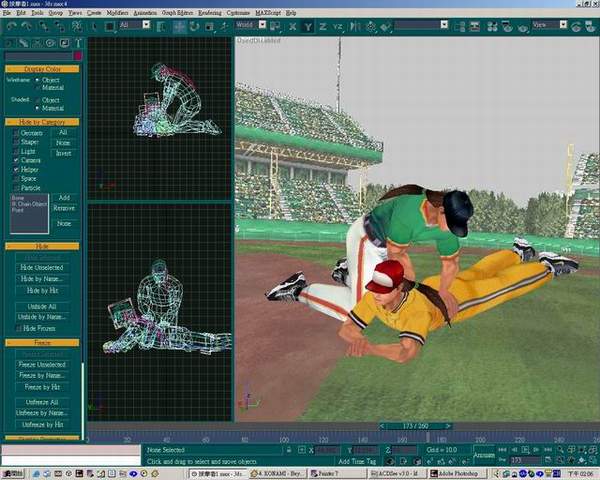Screen dimensions: 600x480
Task: Enable the Hide Frozen checkbox
Action: point(17,328)
